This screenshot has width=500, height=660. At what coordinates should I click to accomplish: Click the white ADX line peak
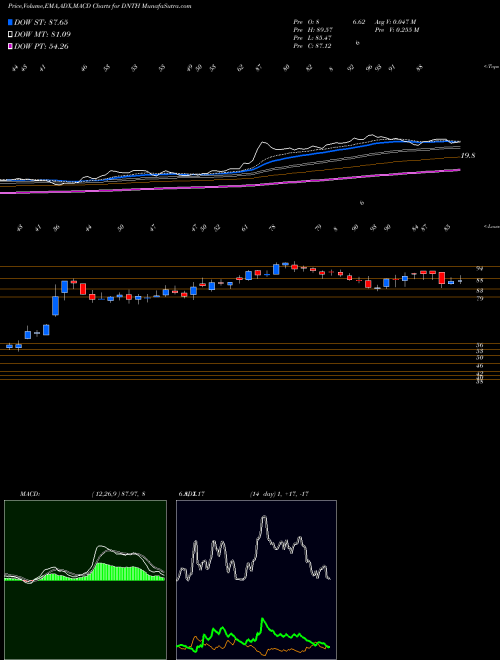[264, 517]
